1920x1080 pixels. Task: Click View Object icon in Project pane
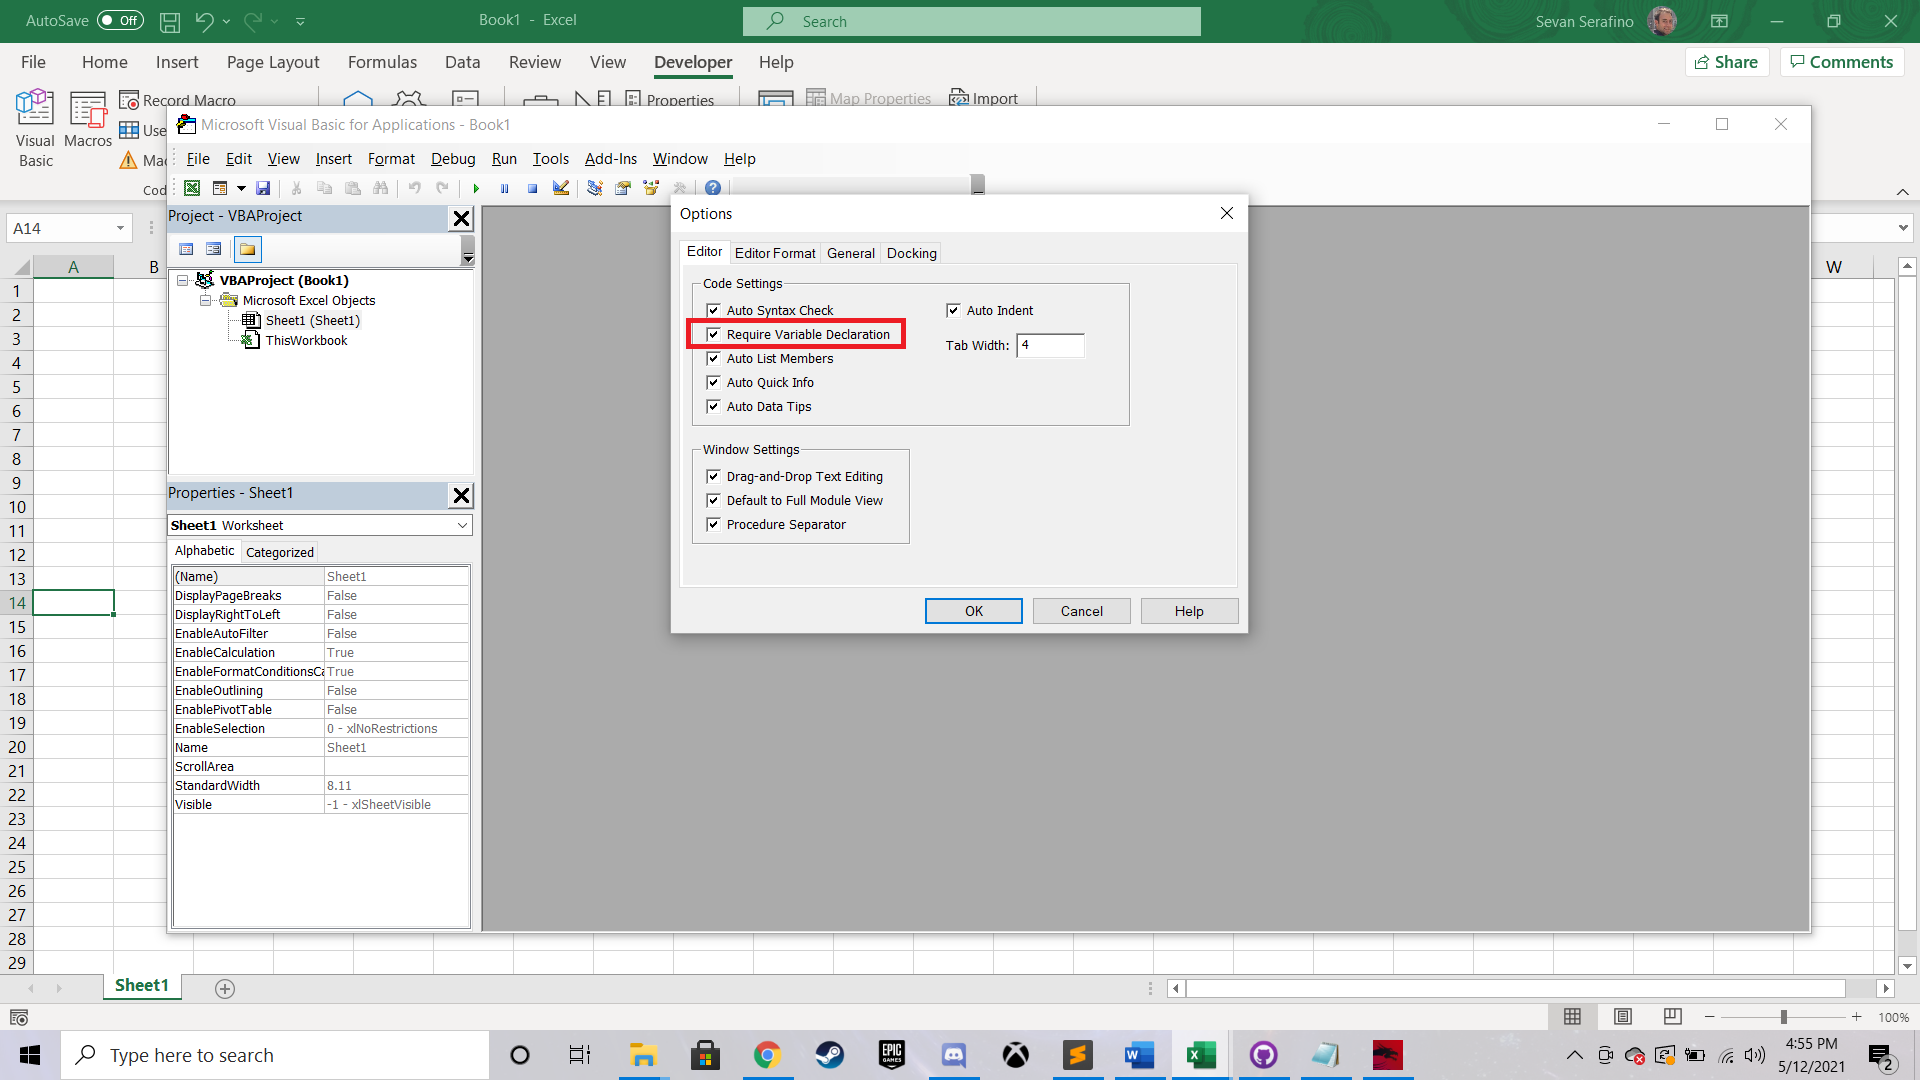click(213, 249)
